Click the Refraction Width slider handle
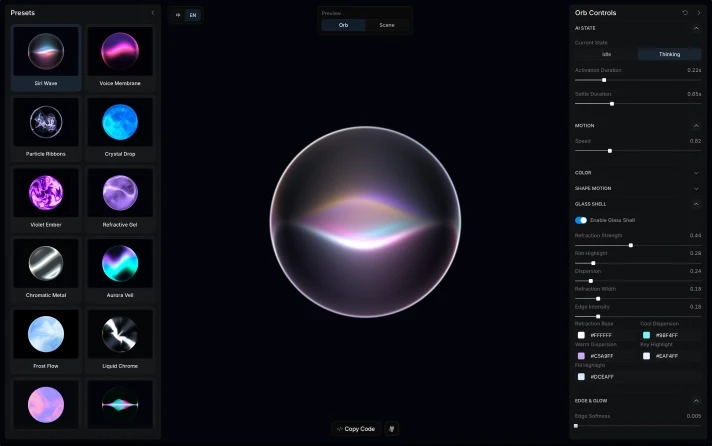This screenshot has width=712, height=446. pyautogui.click(x=598, y=298)
